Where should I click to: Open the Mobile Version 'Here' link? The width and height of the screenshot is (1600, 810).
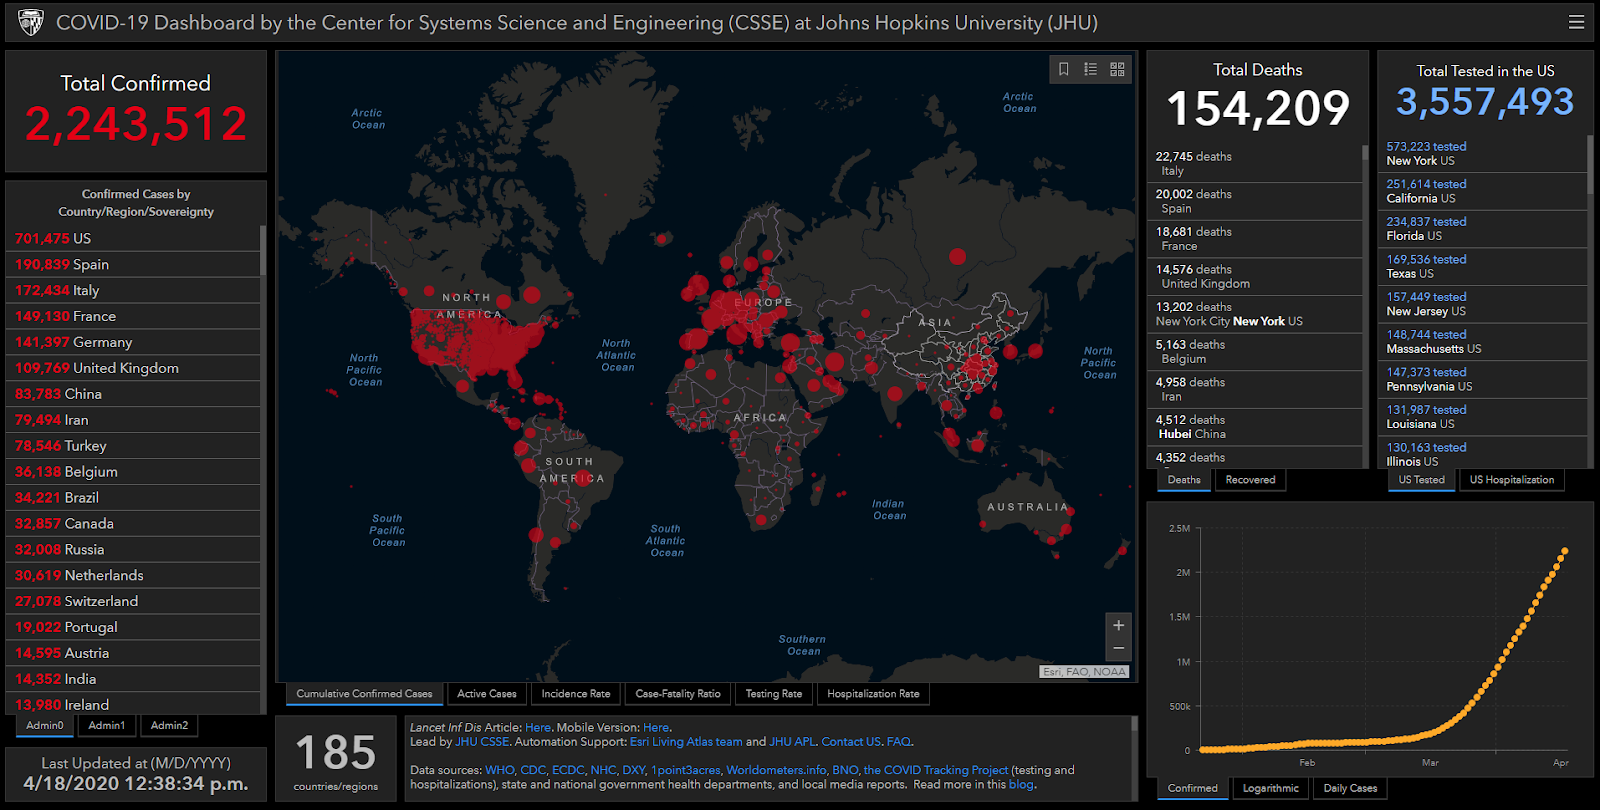click(x=656, y=728)
